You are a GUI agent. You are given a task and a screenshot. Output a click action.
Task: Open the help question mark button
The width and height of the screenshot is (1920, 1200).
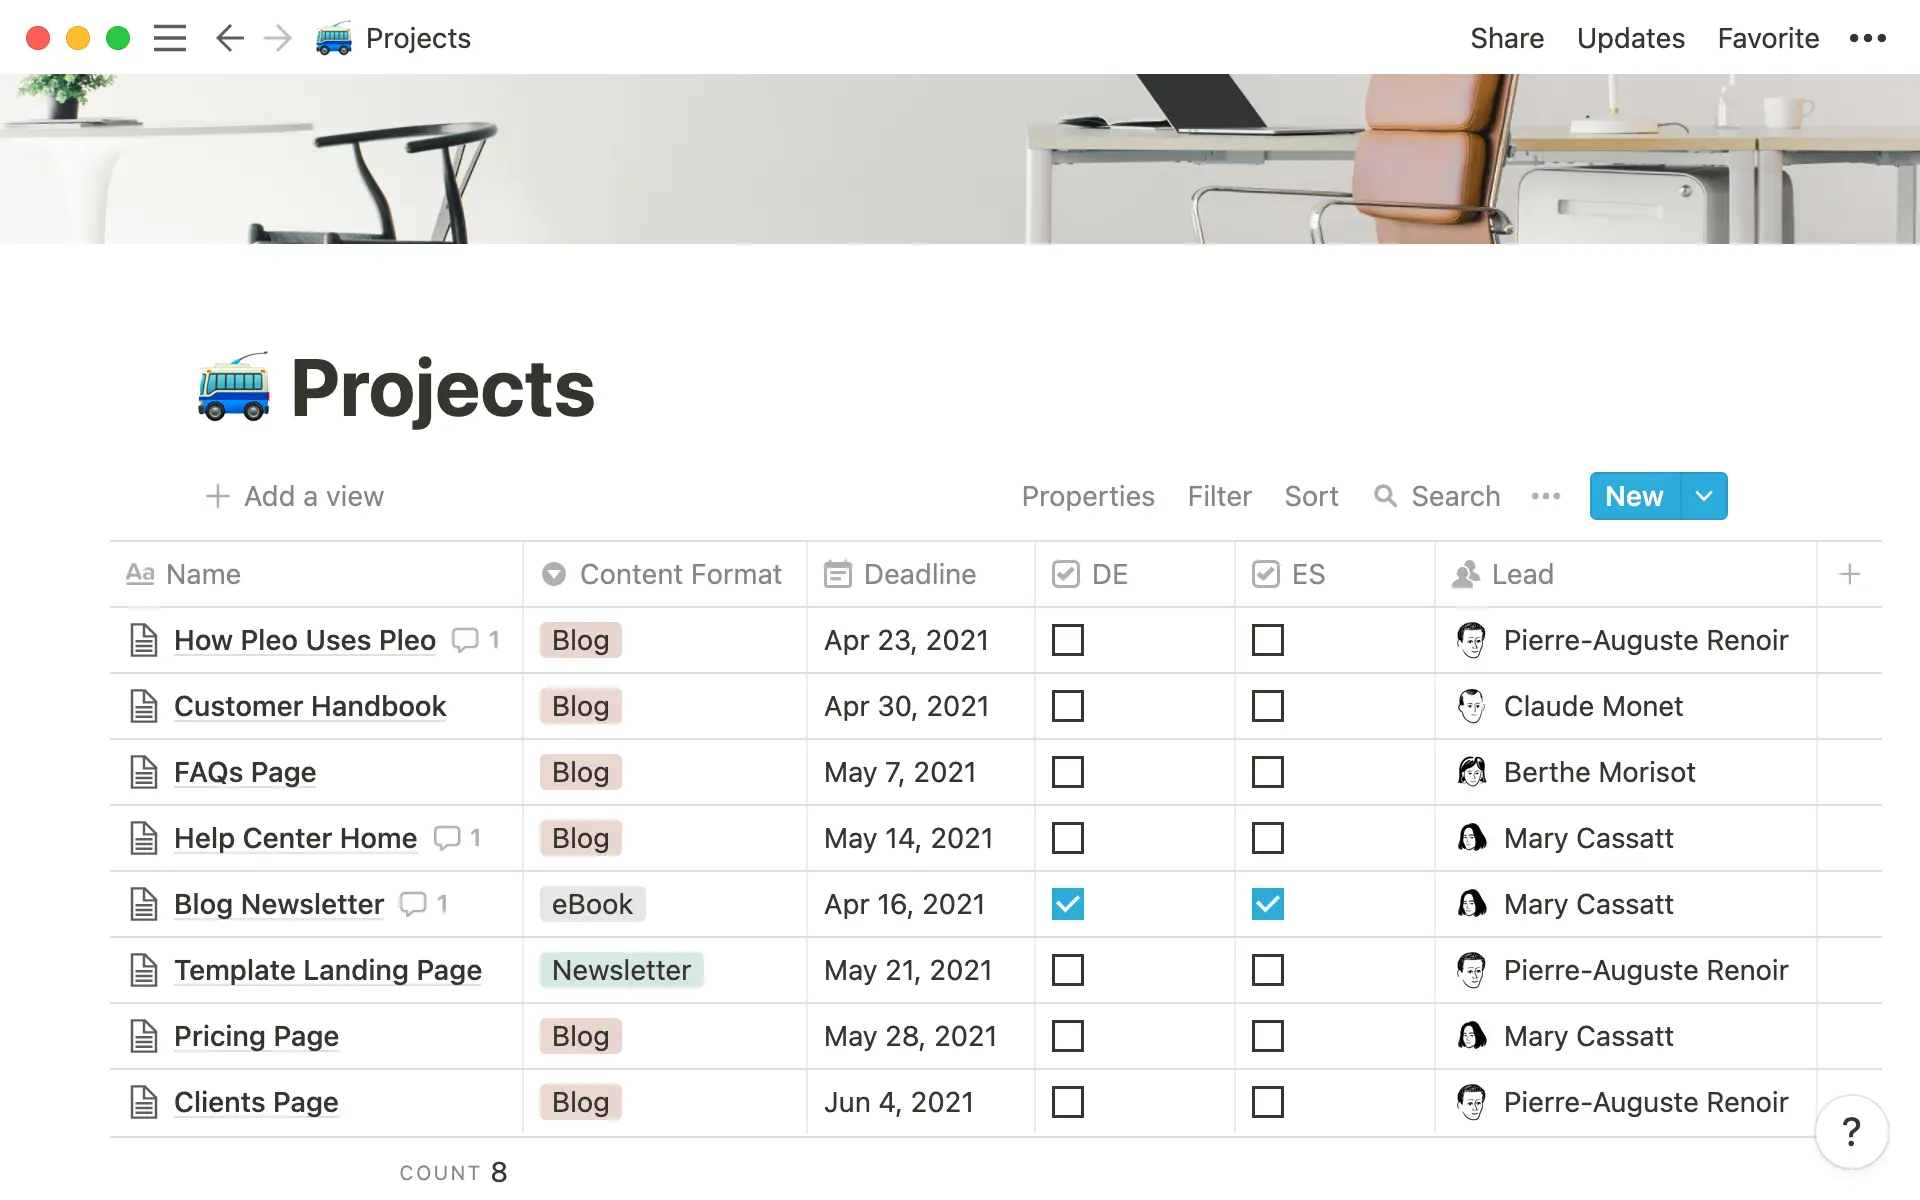[x=1851, y=1132]
